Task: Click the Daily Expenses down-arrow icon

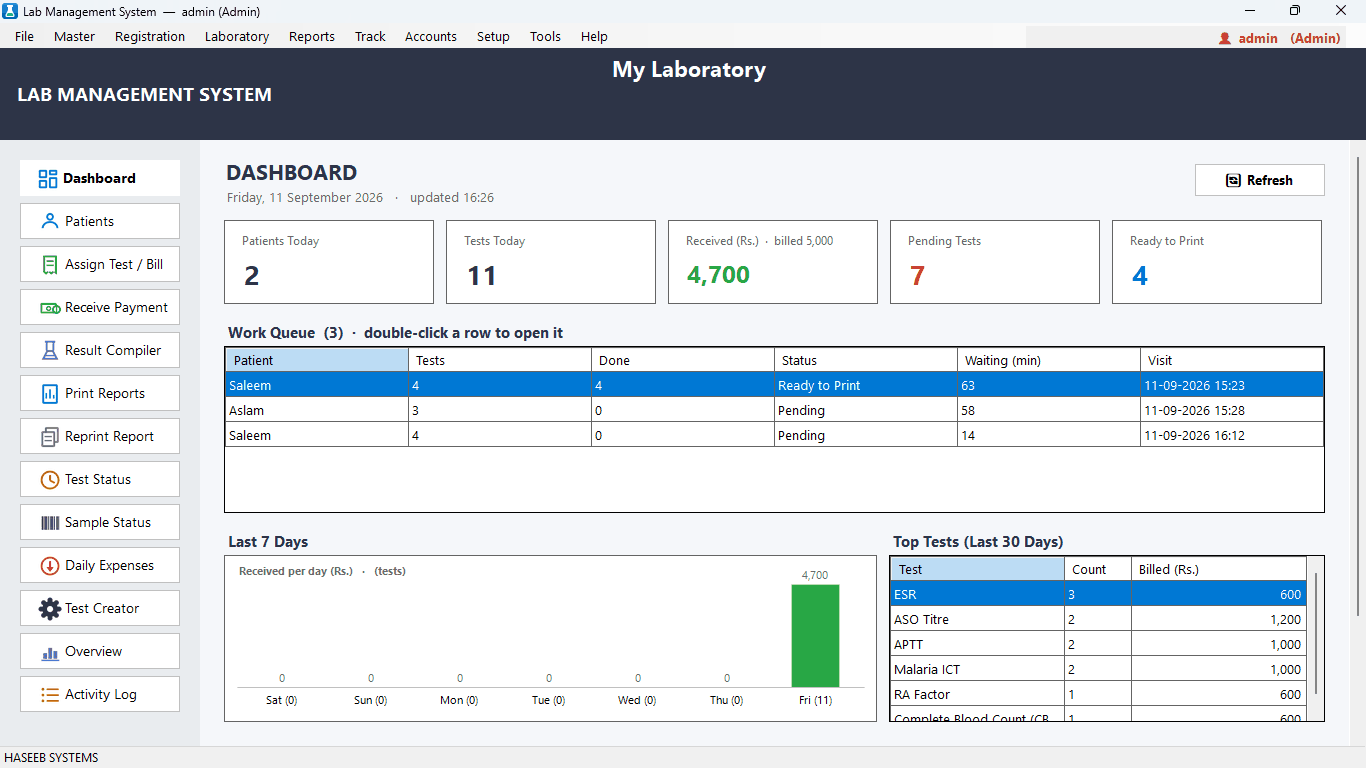Action: coord(50,566)
